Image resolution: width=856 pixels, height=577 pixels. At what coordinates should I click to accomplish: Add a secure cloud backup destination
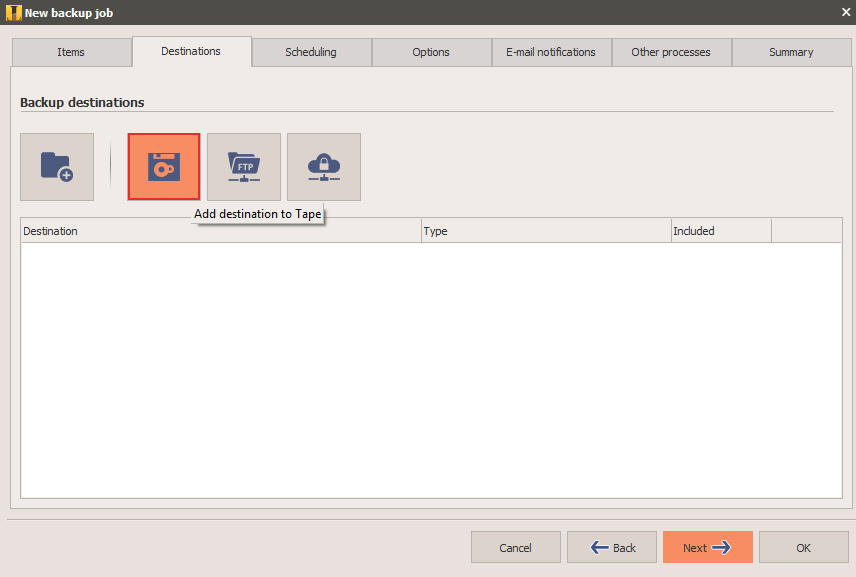point(323,166)
